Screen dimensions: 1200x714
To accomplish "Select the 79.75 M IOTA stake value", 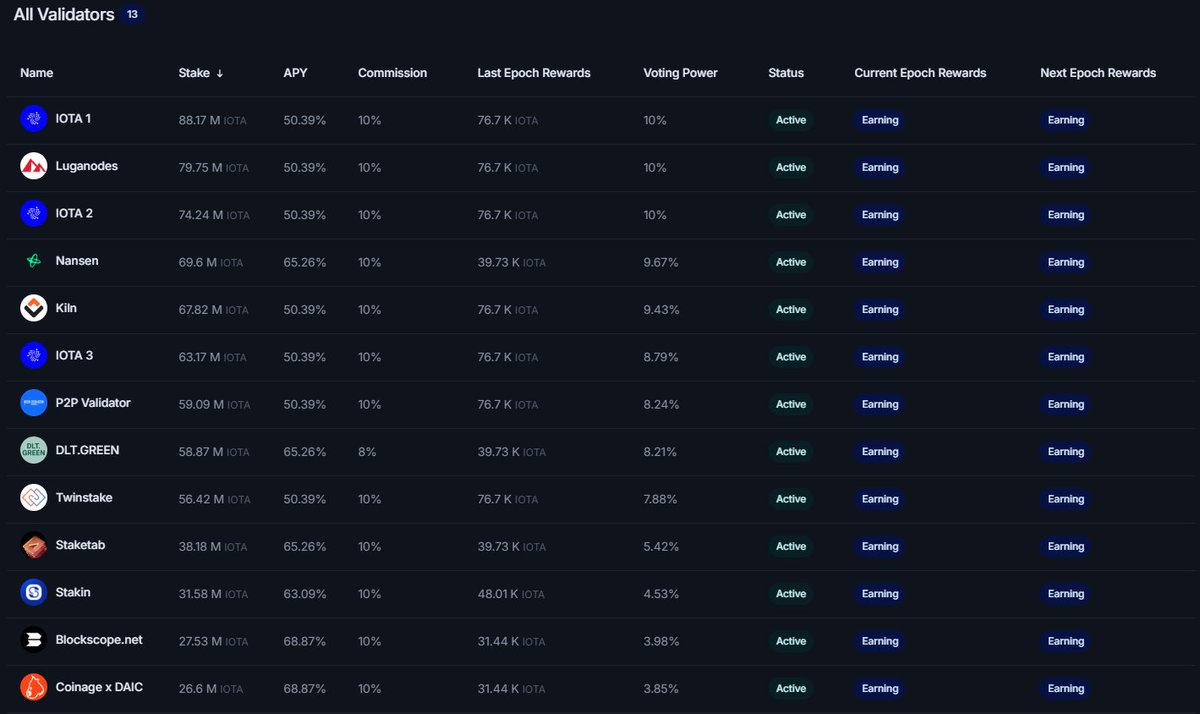I will pyautogui.click(x=214, y=168).
